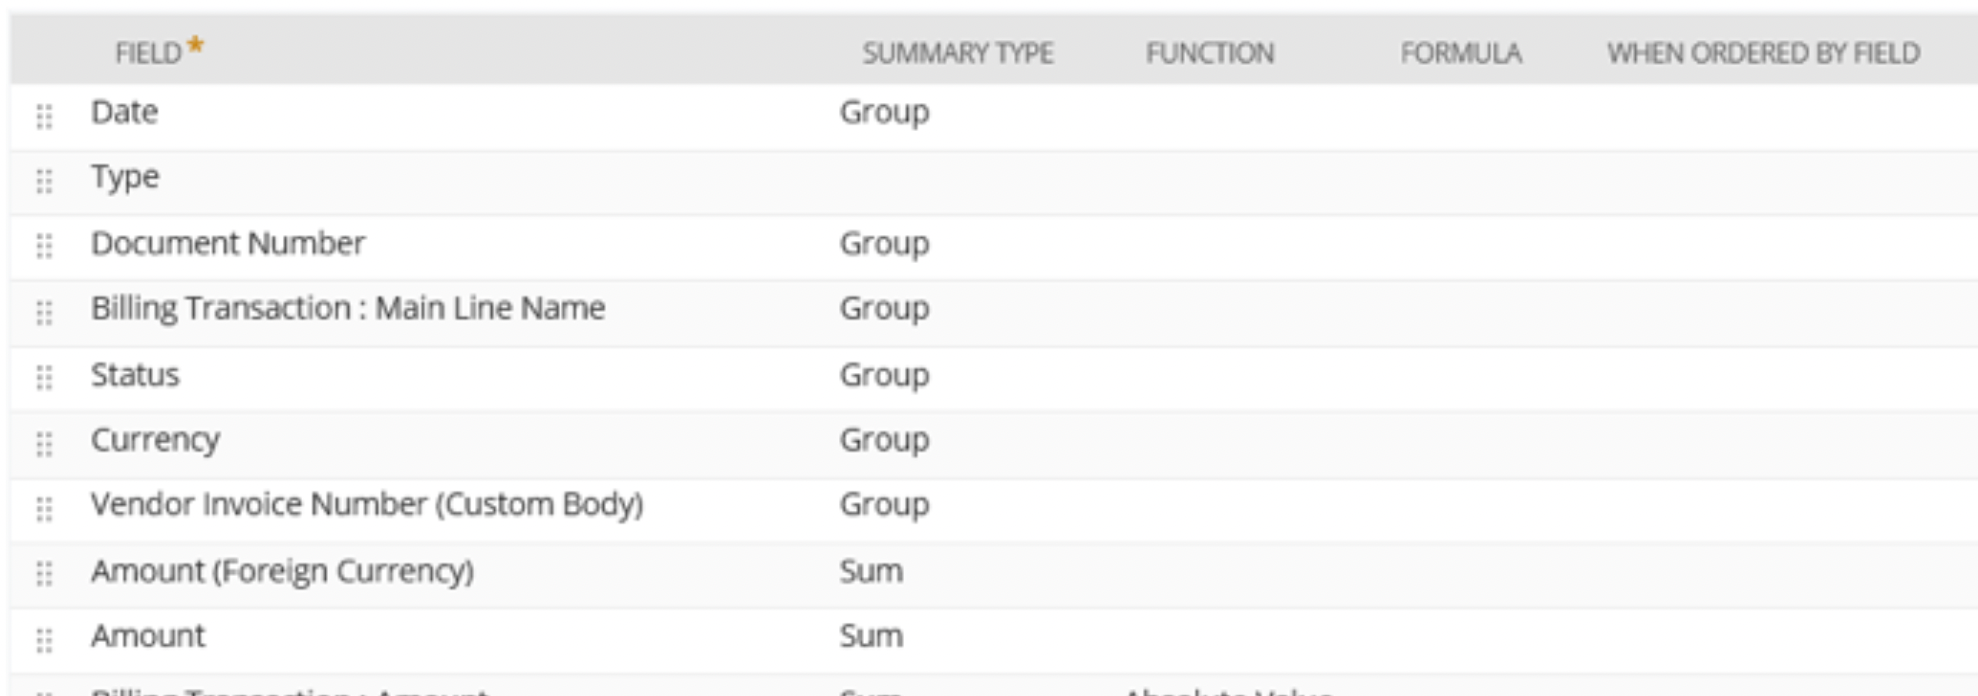Click drag handle for Currency row

[44, 443]
